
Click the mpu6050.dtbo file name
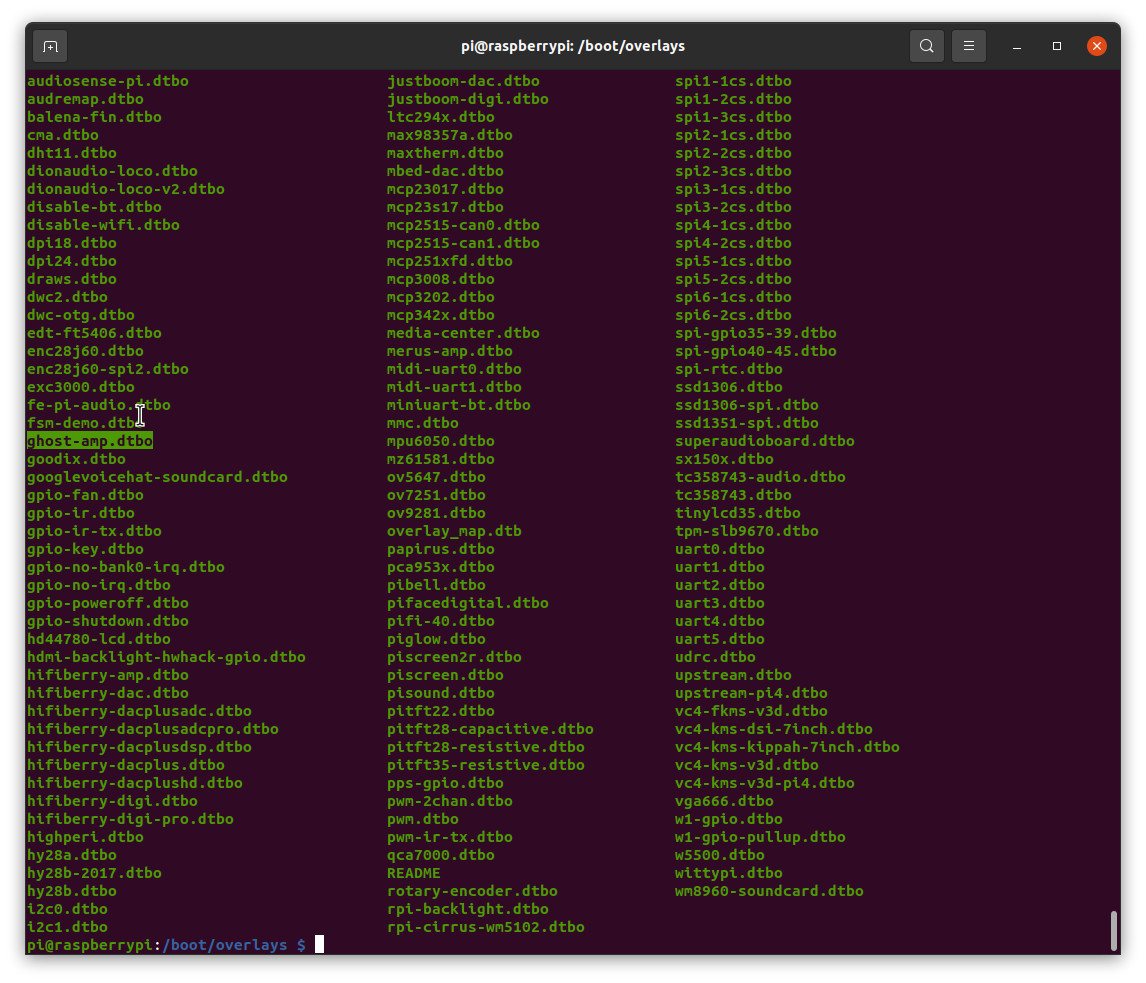pos(441,441)
